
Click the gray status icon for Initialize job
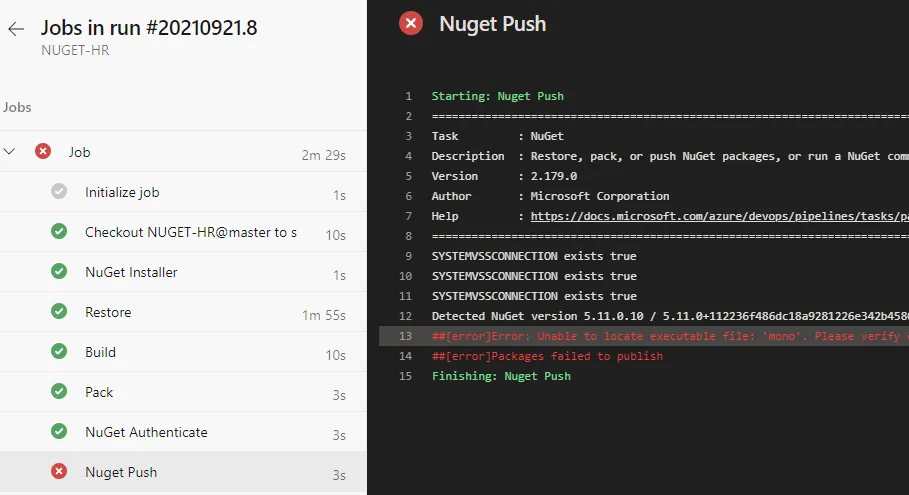tap(59, 191)
